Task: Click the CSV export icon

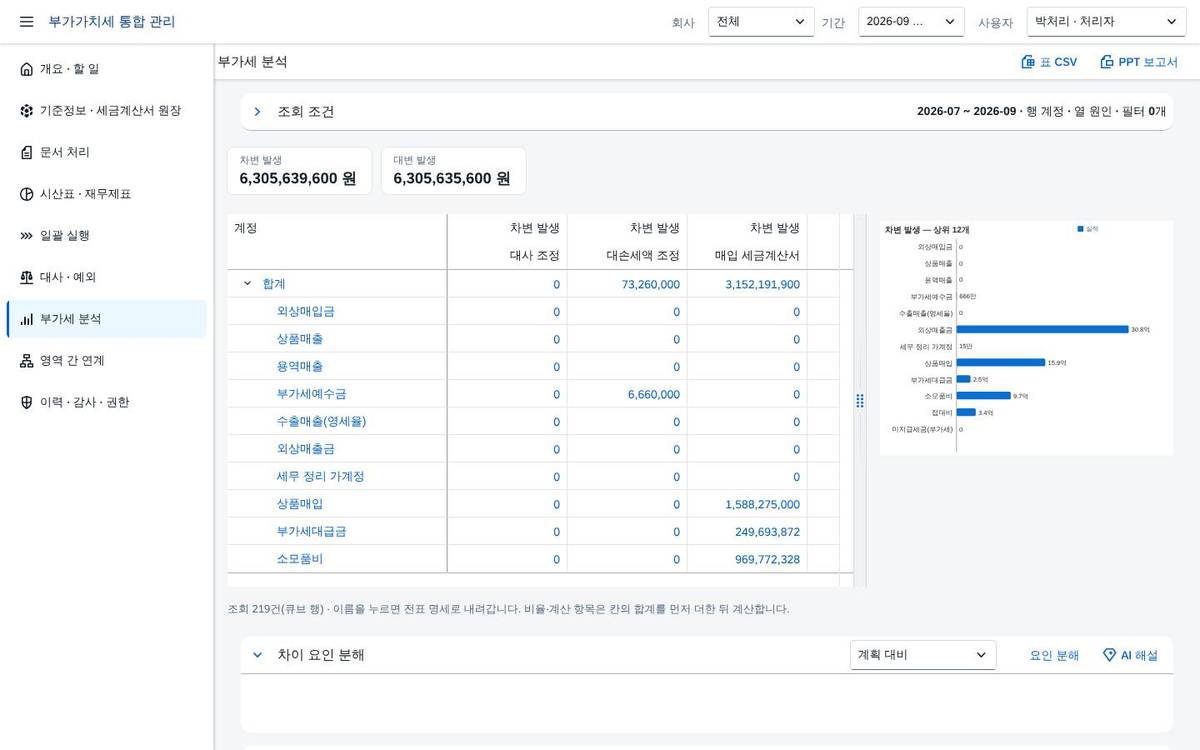Action: point(1028,62)
